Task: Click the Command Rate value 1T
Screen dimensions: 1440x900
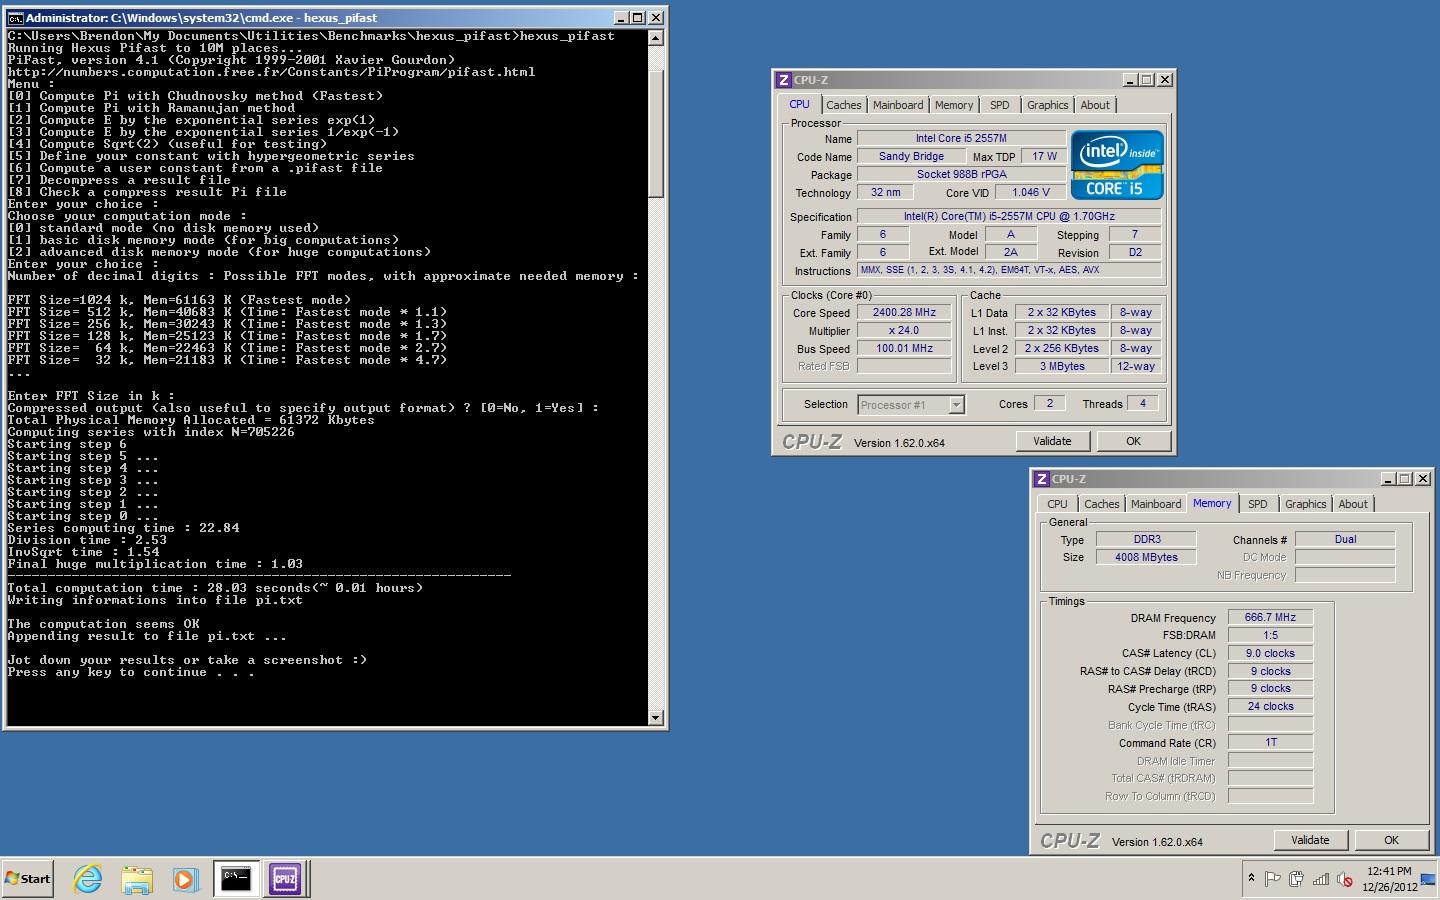Action: click(1270, 742)
